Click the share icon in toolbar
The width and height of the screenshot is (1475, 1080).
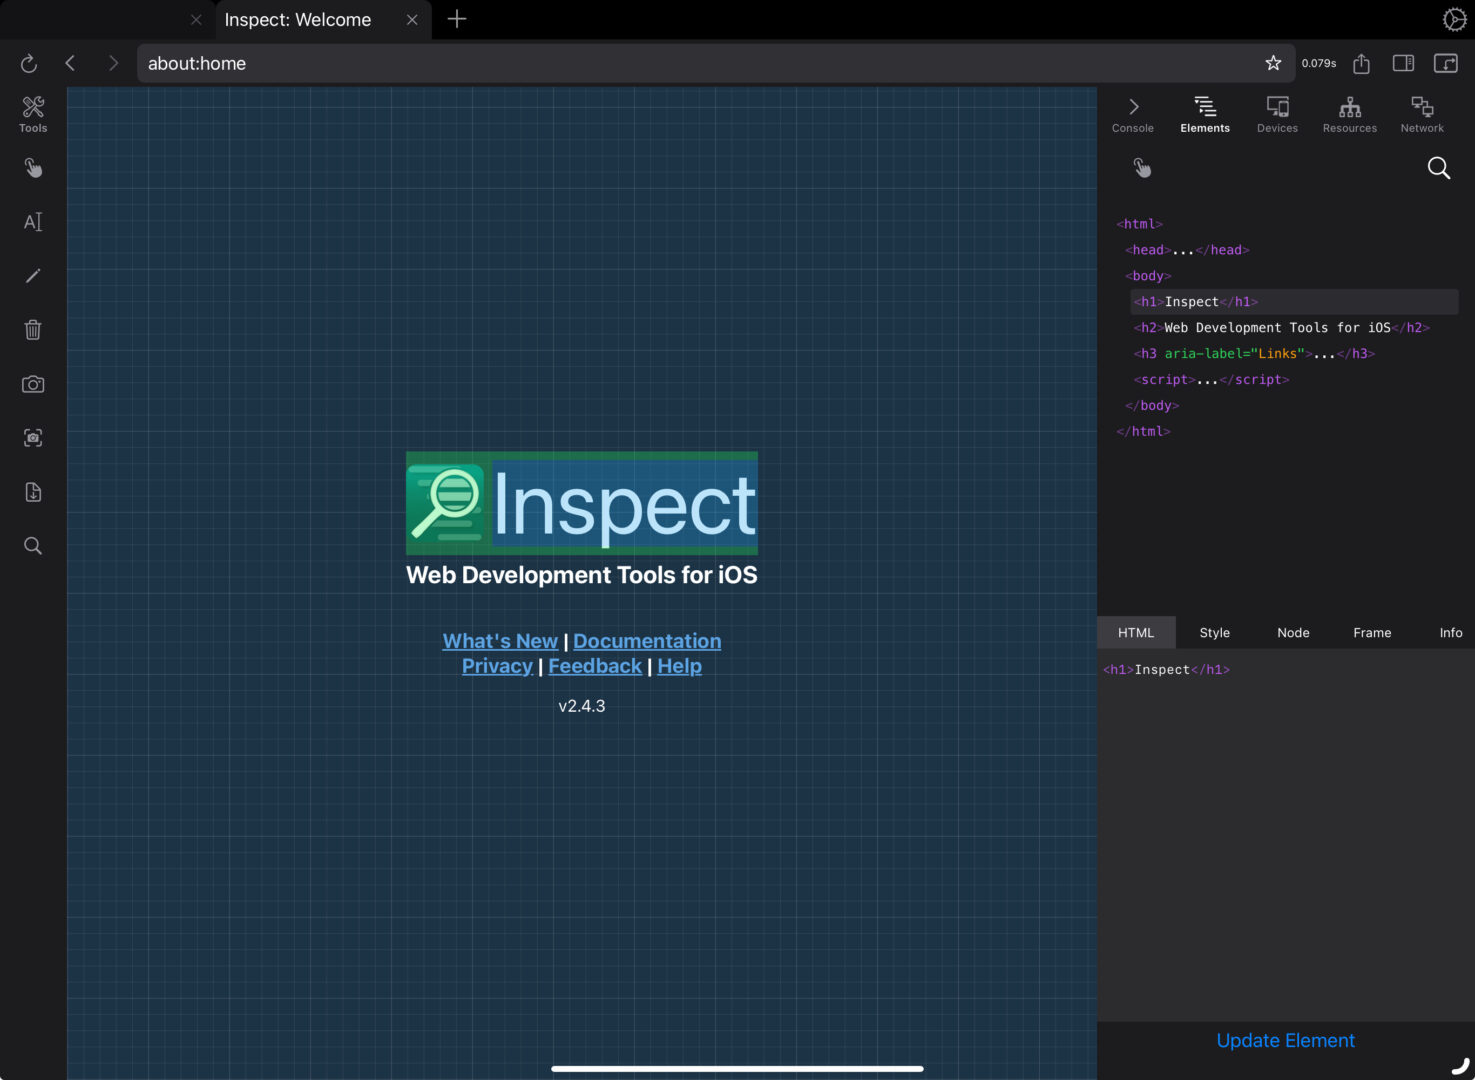click(x=1361, y=63)
